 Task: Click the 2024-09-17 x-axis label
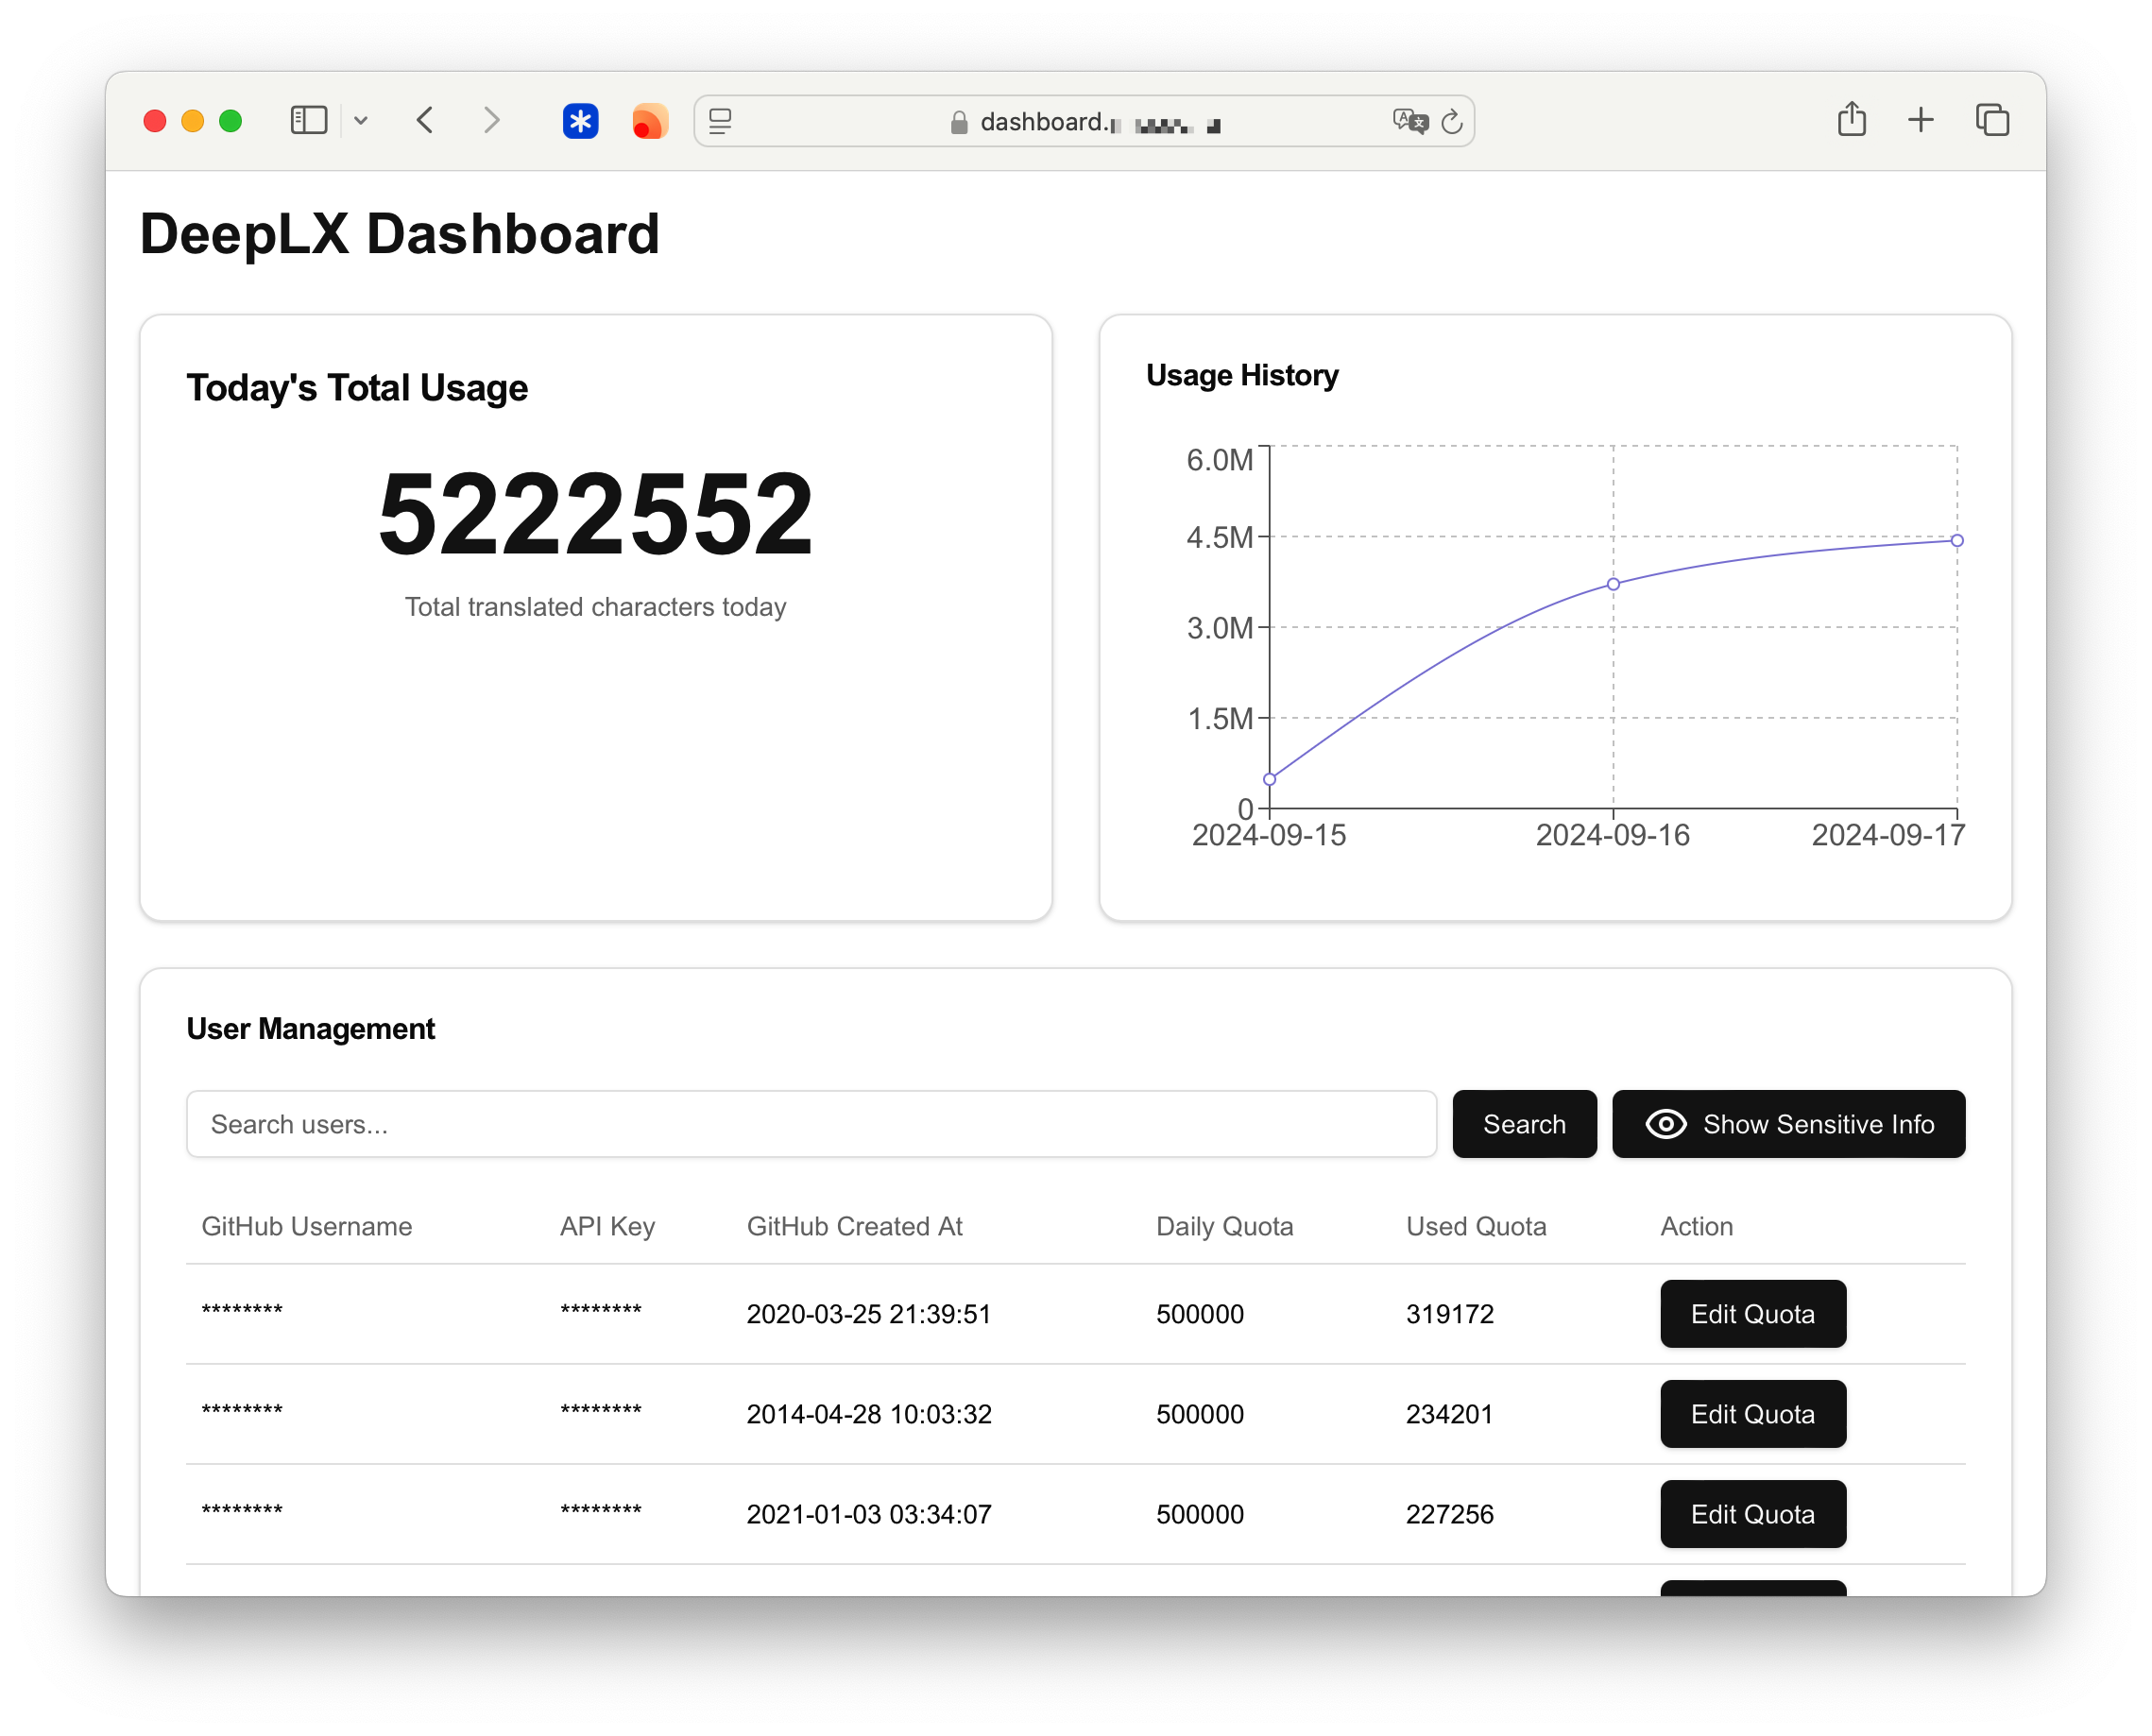tap(1888, 835)
